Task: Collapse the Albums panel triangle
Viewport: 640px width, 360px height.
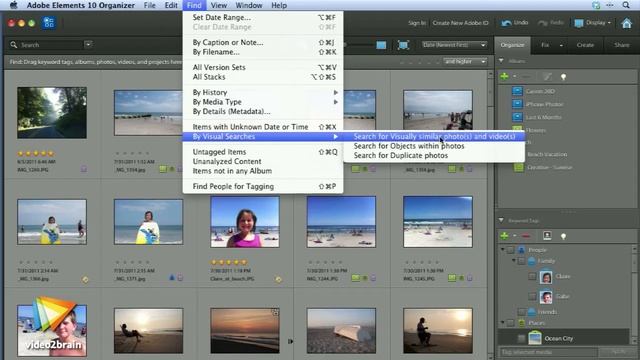Action: pos(501,61)
